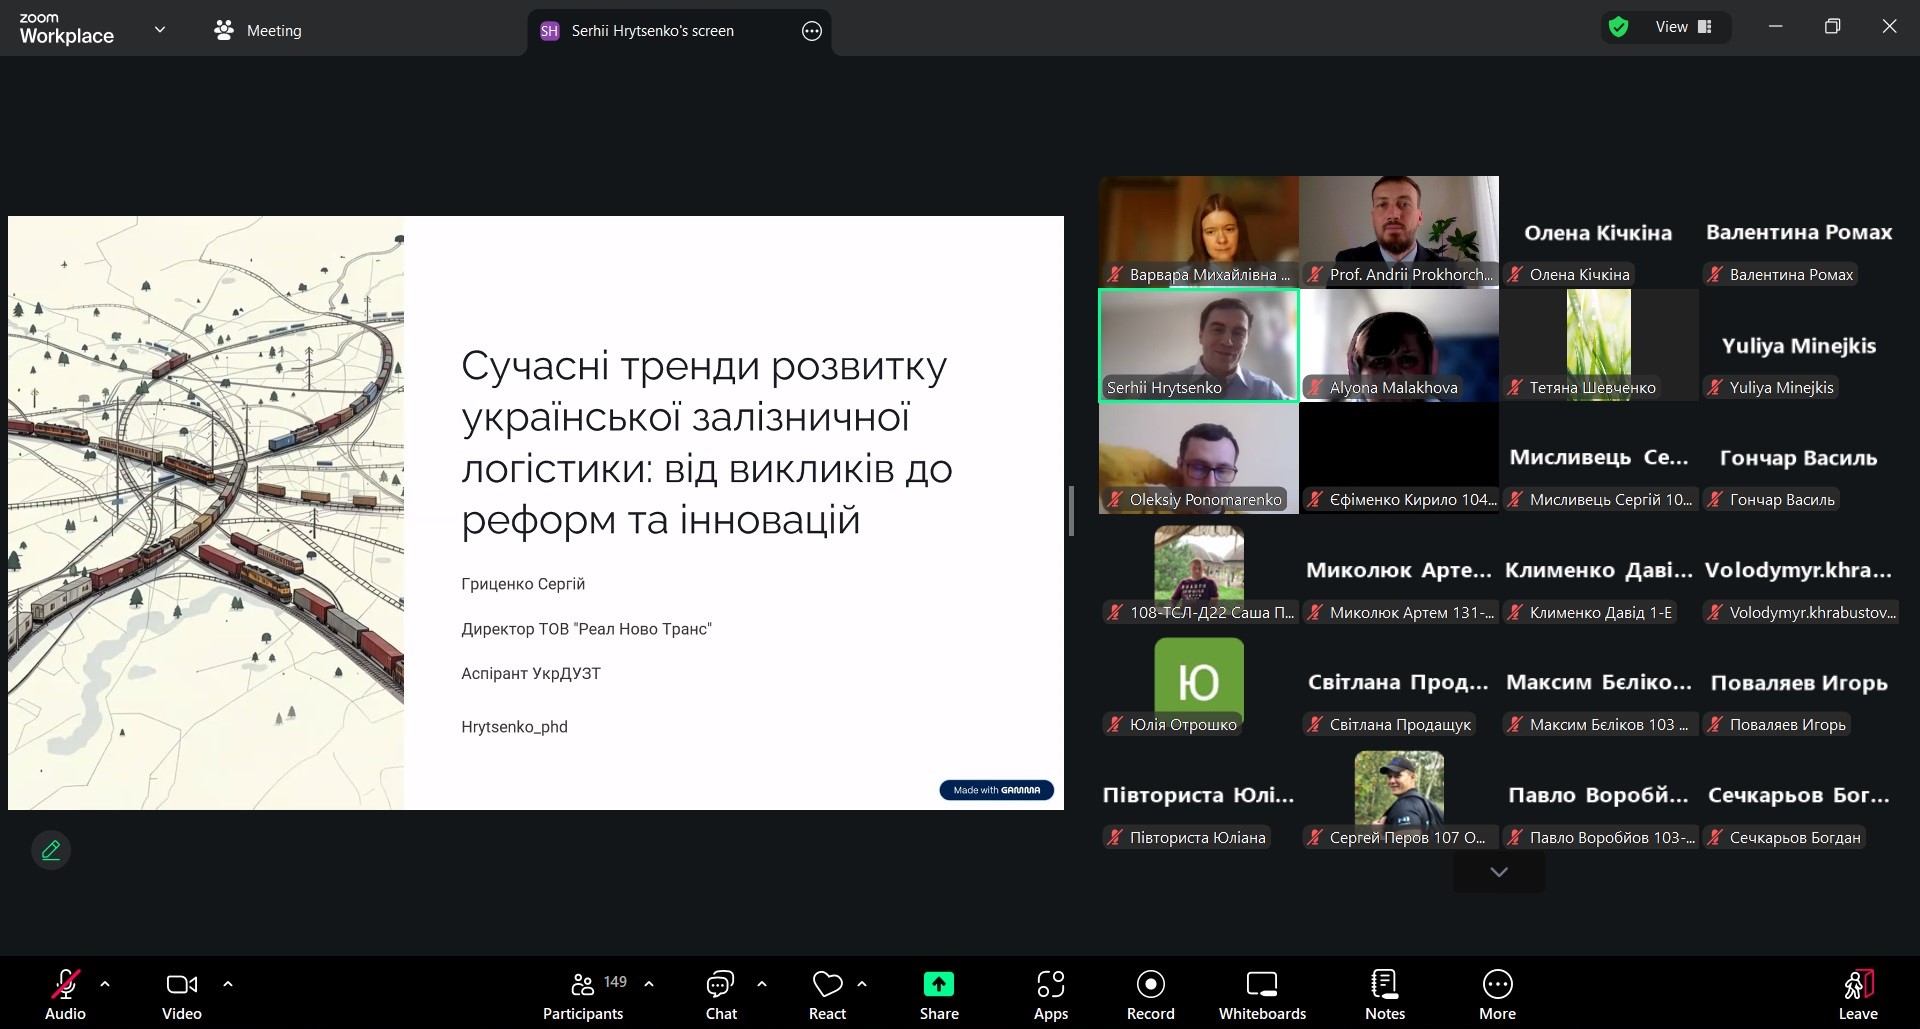Unmute microphone using the Audio button
Image resolution: width=1920 pixels, height=1029 pixels.
(x=66, y=994)
